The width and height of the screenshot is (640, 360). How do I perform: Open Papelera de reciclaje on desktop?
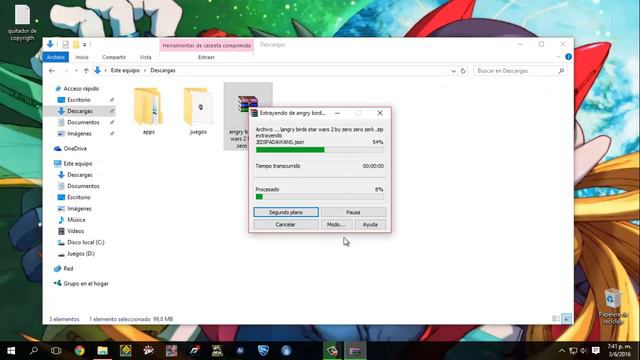tap(613, 307)
